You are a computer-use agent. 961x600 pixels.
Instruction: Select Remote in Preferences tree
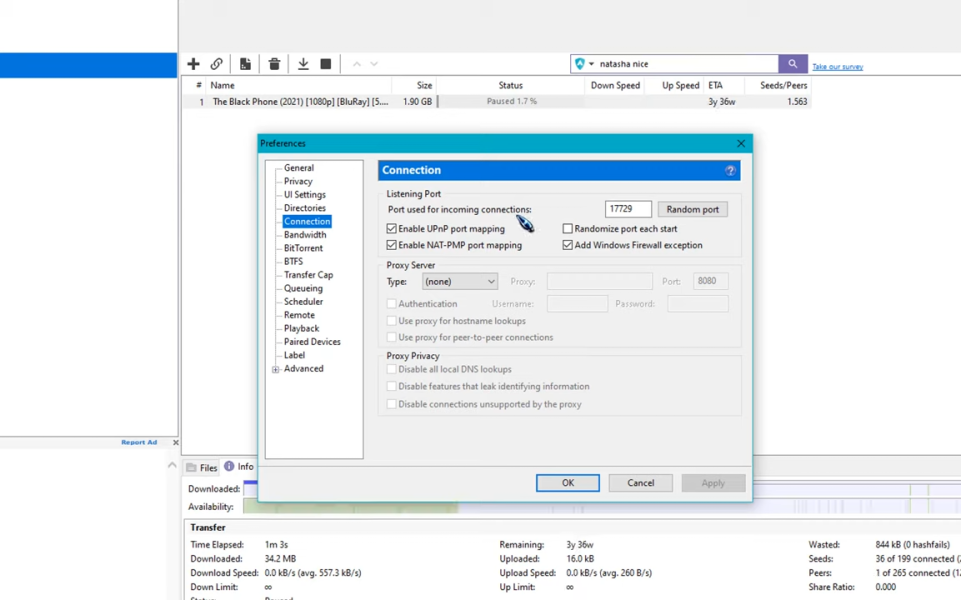(299, 315)
